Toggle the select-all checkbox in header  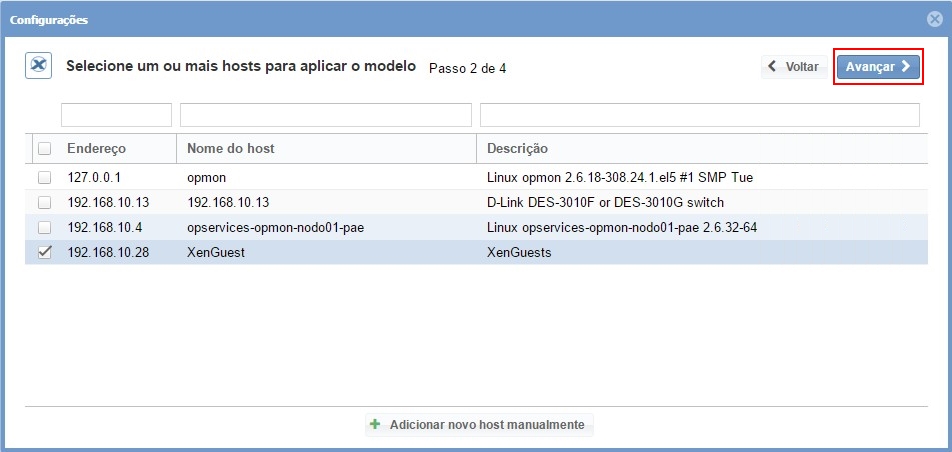click(44, 149)
